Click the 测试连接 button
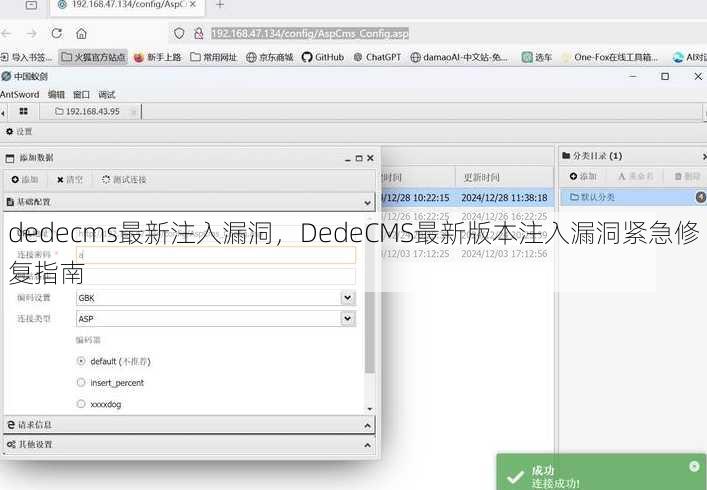The height and width of the screenshot is (490, 707). click(x=124, y=179)
